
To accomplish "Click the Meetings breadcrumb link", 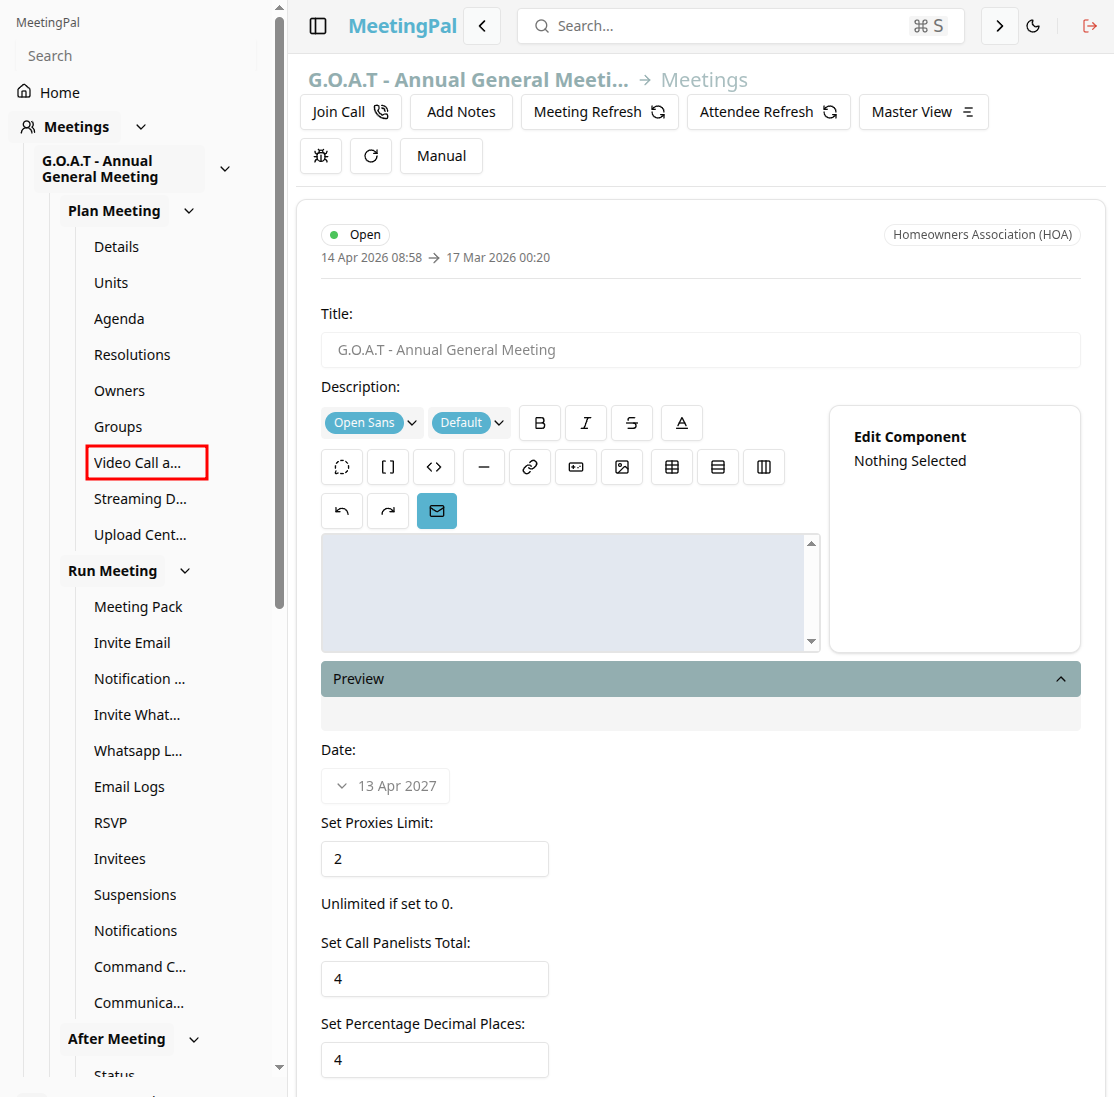I will (704, 80).
